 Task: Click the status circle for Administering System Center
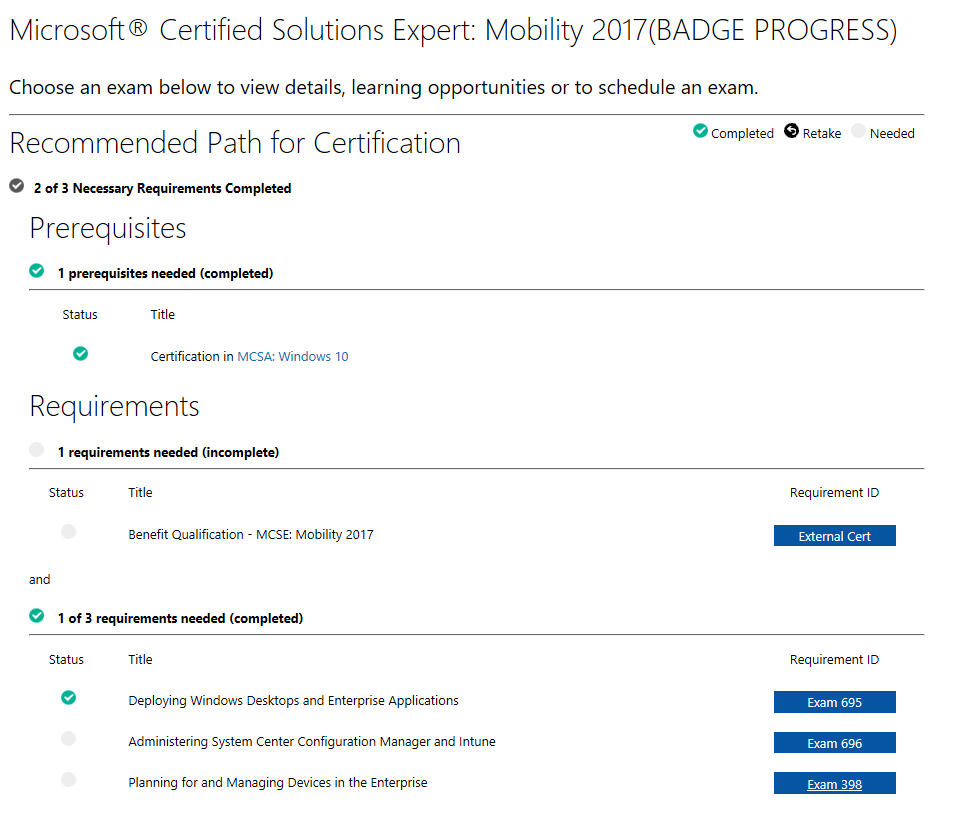69,738
